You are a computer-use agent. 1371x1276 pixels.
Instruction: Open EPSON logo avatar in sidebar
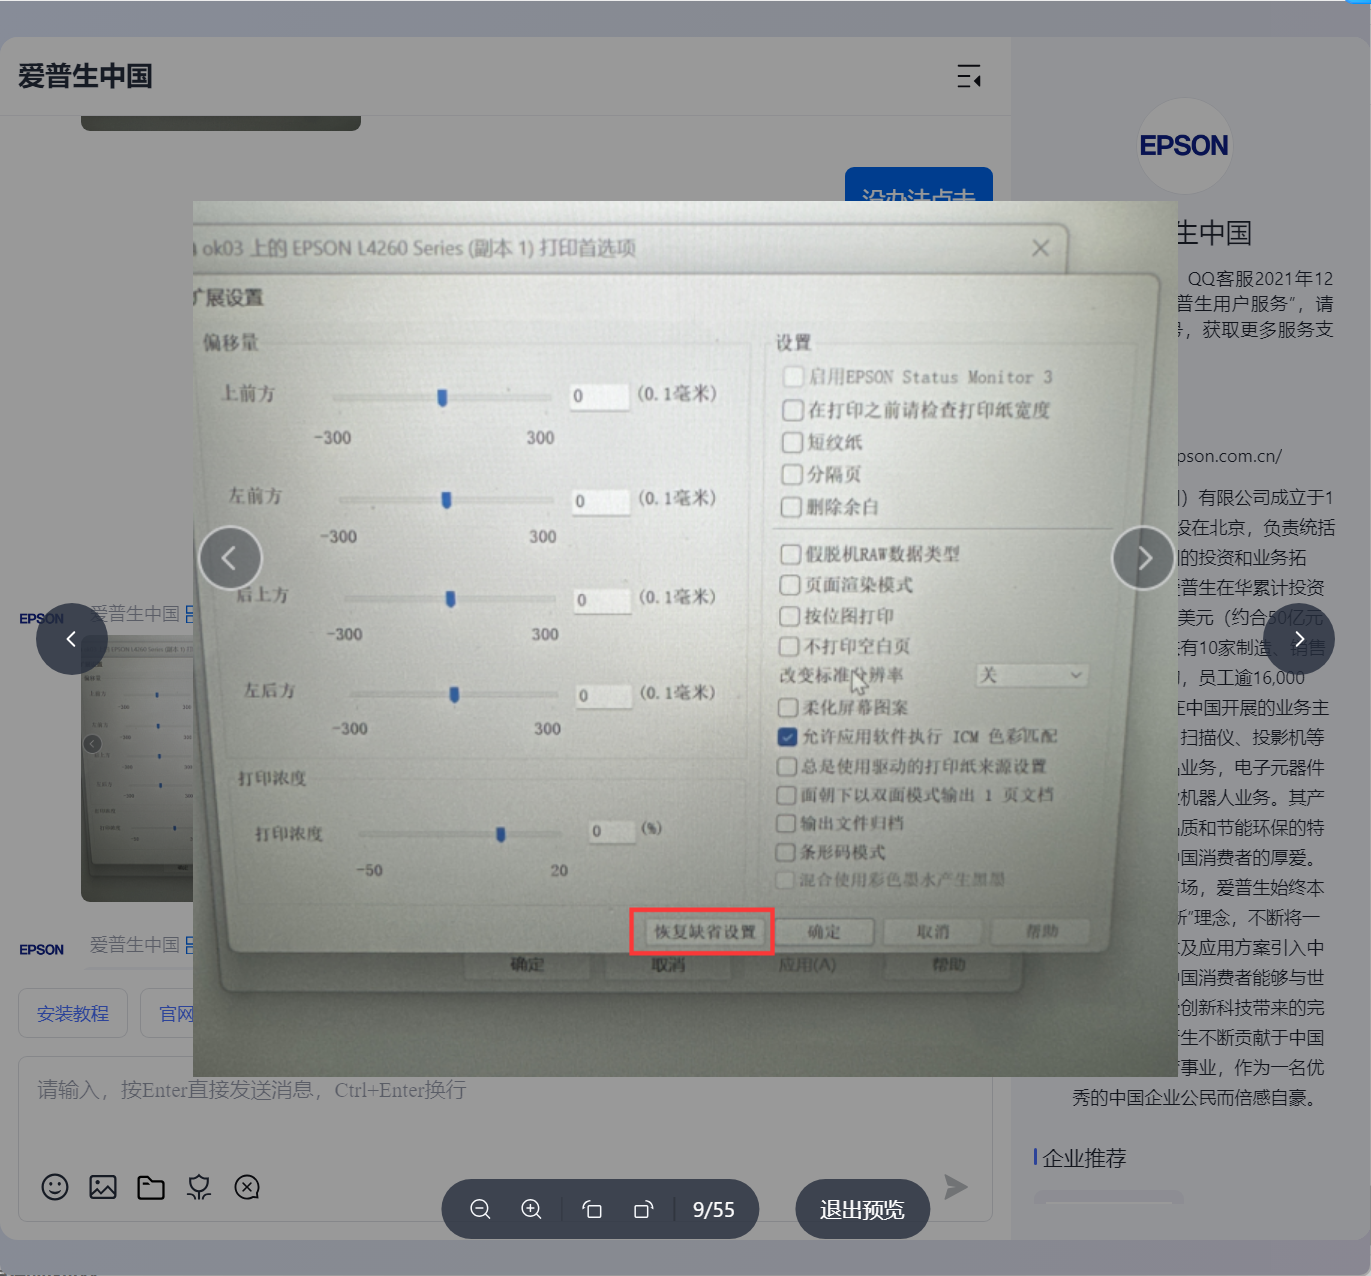[x=1184, y=146]
